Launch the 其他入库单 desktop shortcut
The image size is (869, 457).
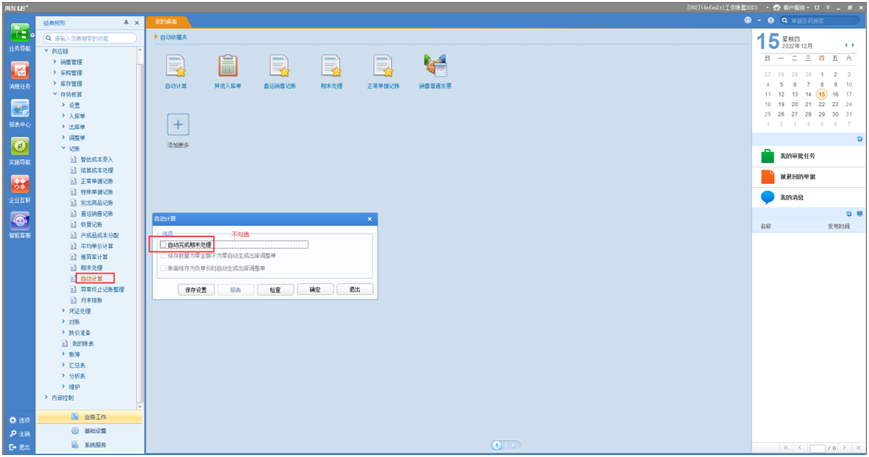(x=227, y=68)
